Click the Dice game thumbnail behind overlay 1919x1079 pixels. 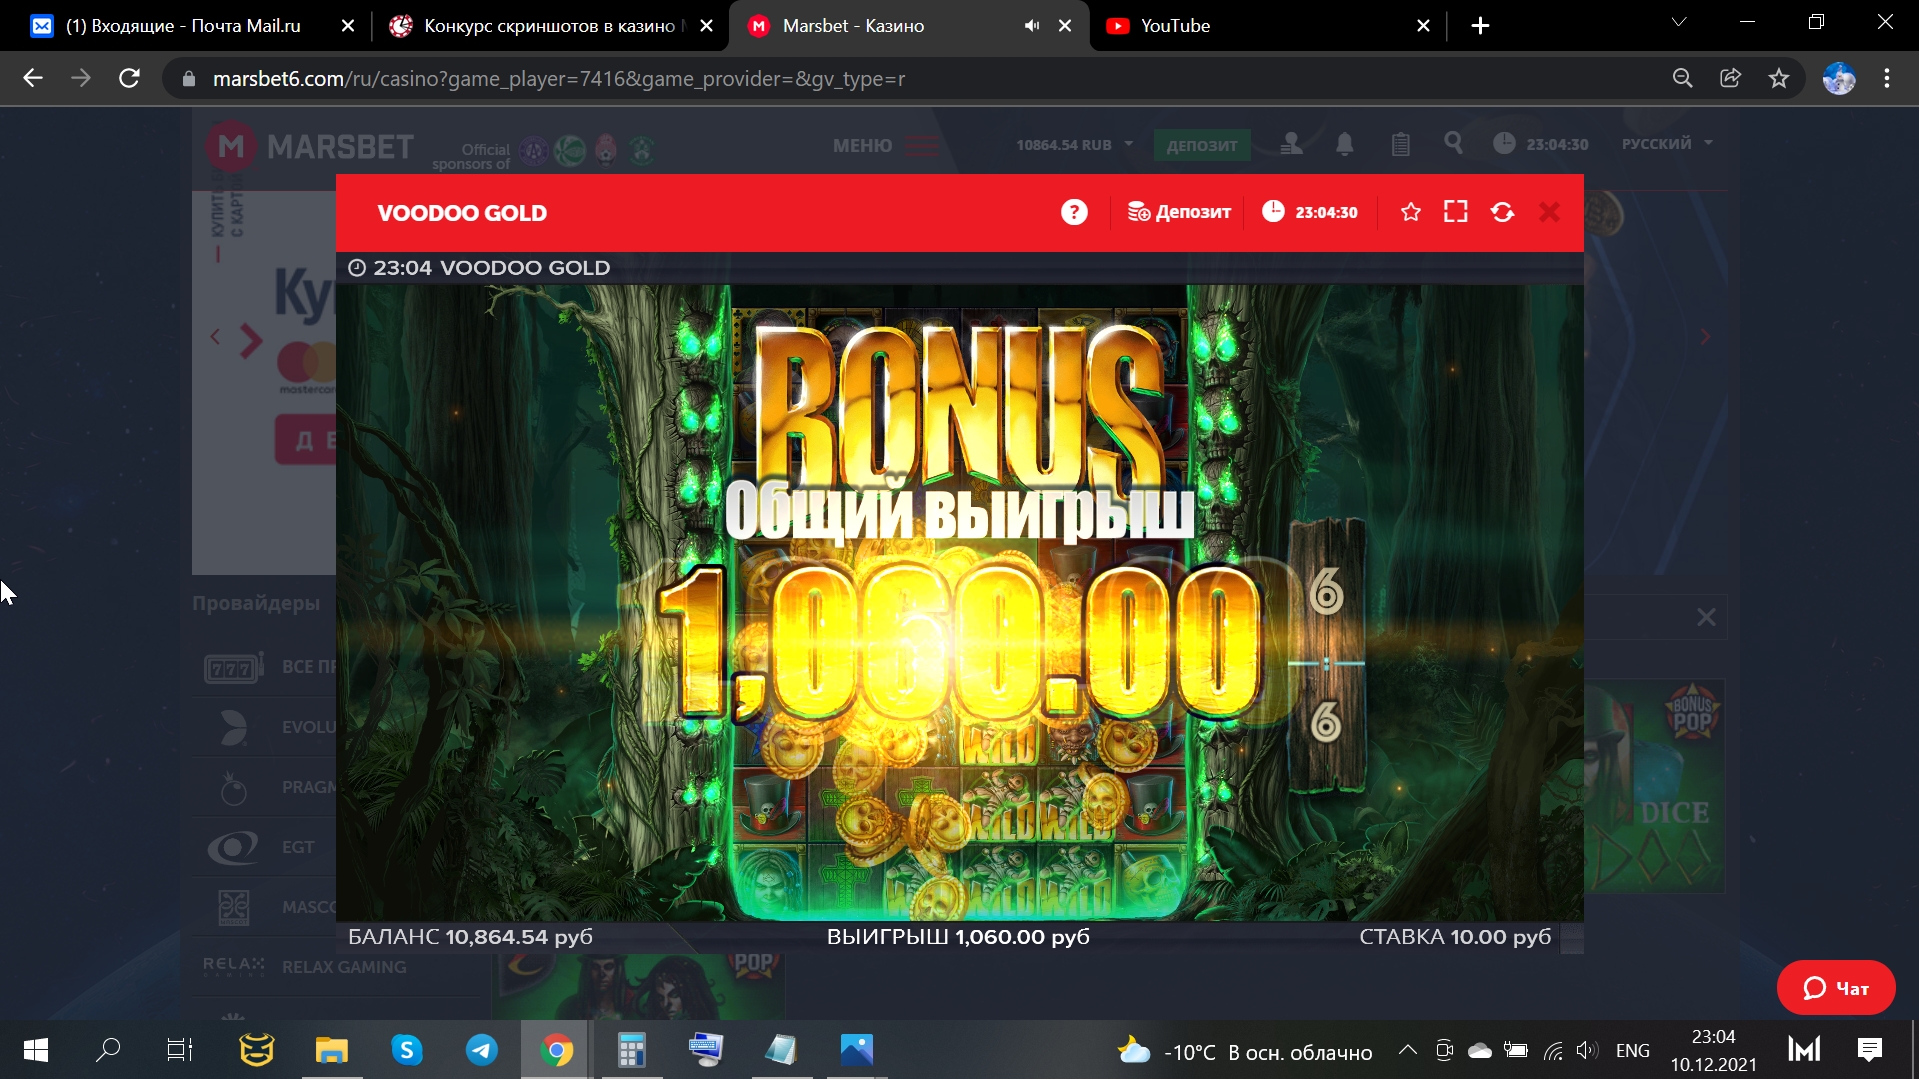point(1655,786)
